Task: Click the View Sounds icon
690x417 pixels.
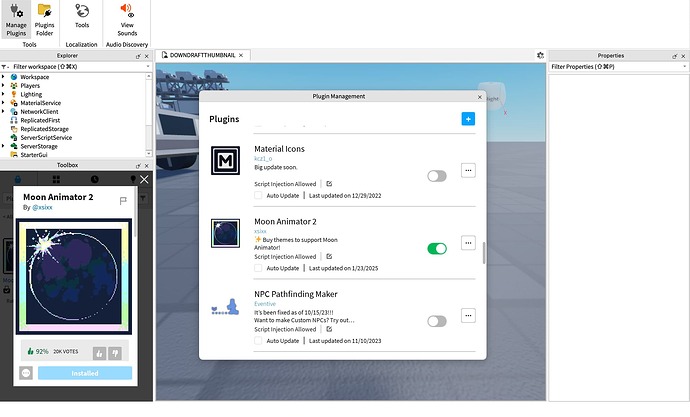Action: 127,10
